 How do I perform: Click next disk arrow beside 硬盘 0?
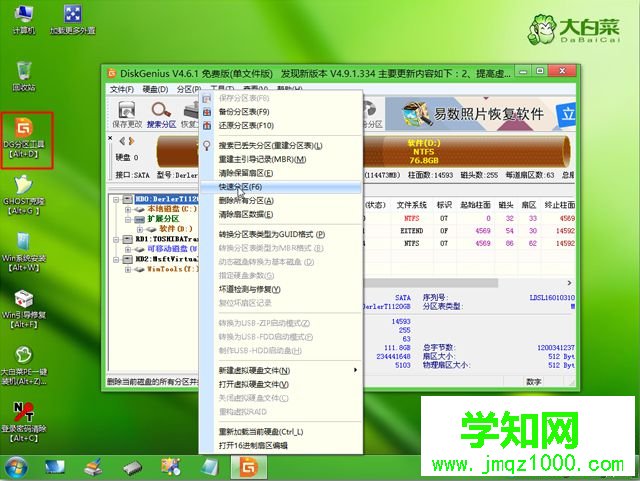tap(131, 141)
